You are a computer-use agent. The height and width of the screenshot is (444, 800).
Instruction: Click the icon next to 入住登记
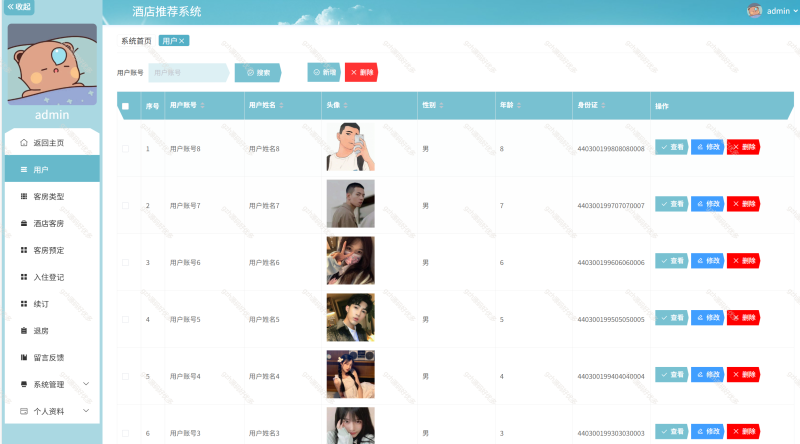point(24,277)
